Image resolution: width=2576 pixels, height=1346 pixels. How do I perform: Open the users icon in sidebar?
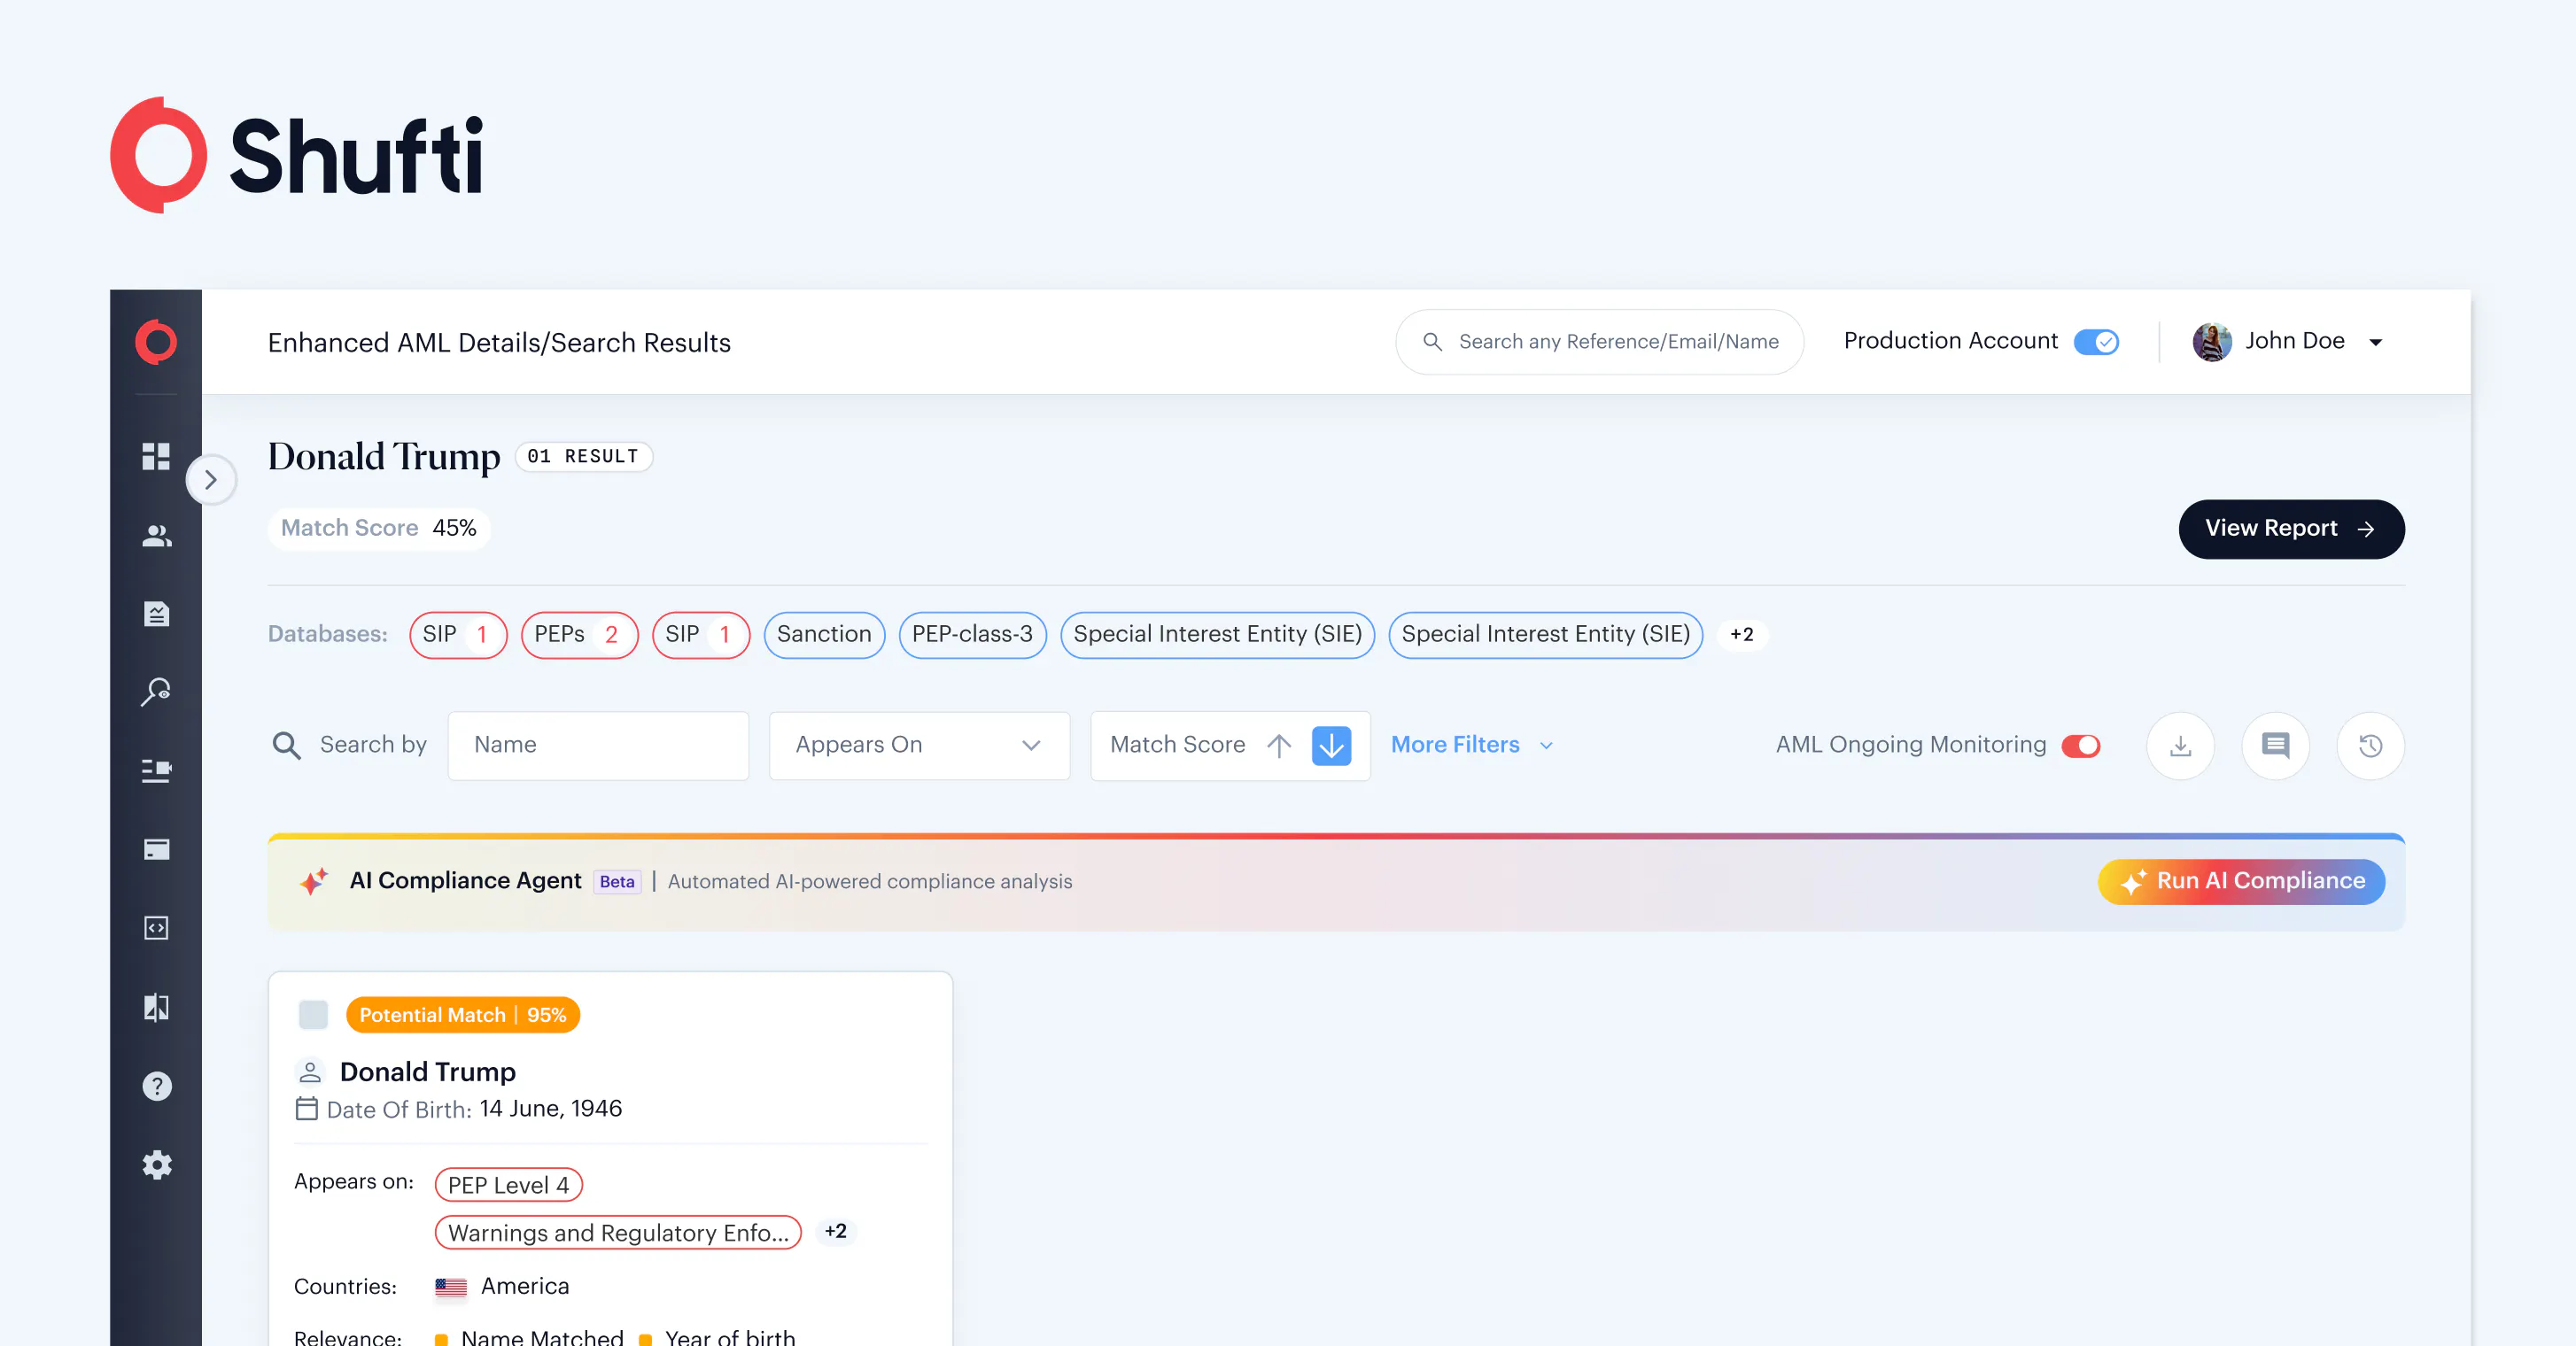coord(156,535)
